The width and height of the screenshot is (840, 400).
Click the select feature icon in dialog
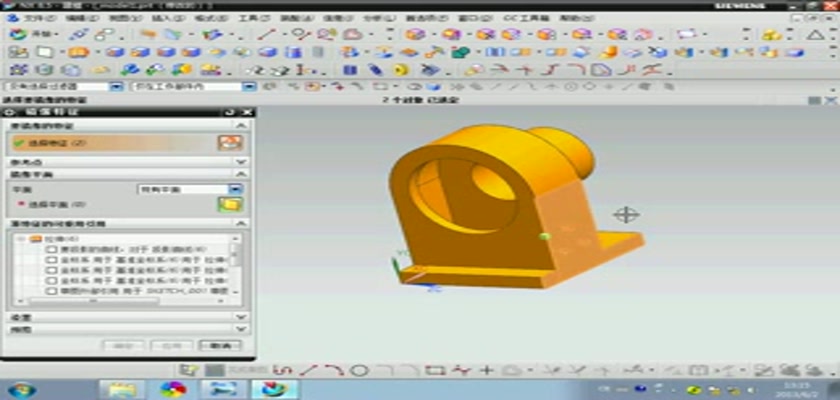pyautogui.click(x=230, y=143)
